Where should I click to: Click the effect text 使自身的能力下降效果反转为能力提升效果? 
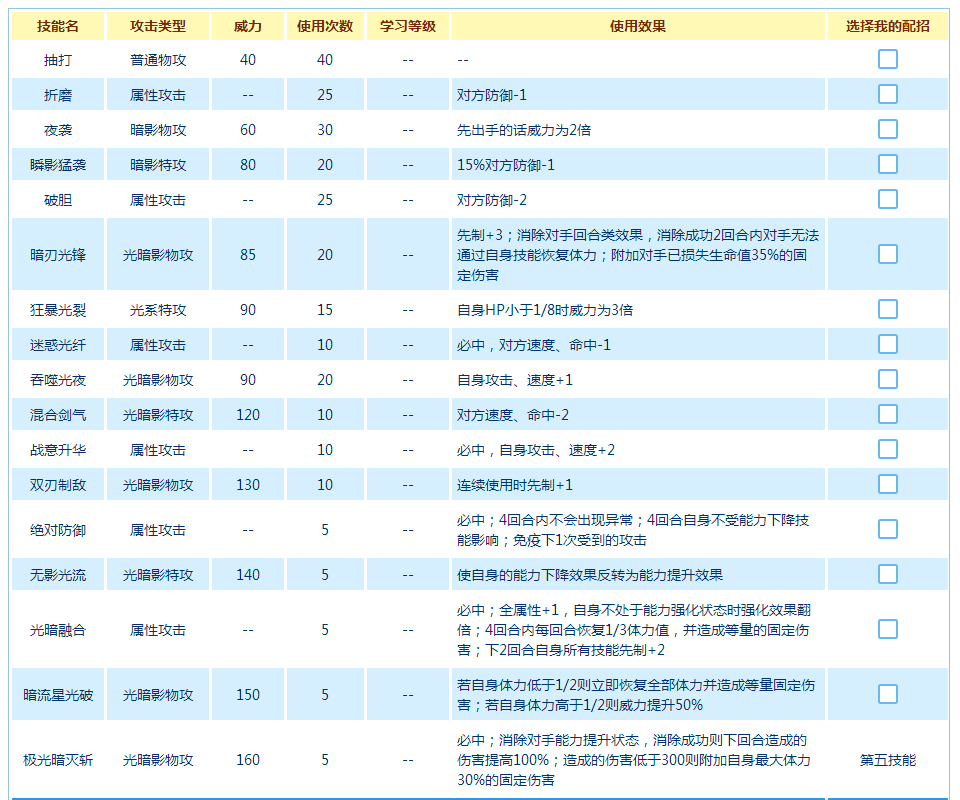click(590, 575)
